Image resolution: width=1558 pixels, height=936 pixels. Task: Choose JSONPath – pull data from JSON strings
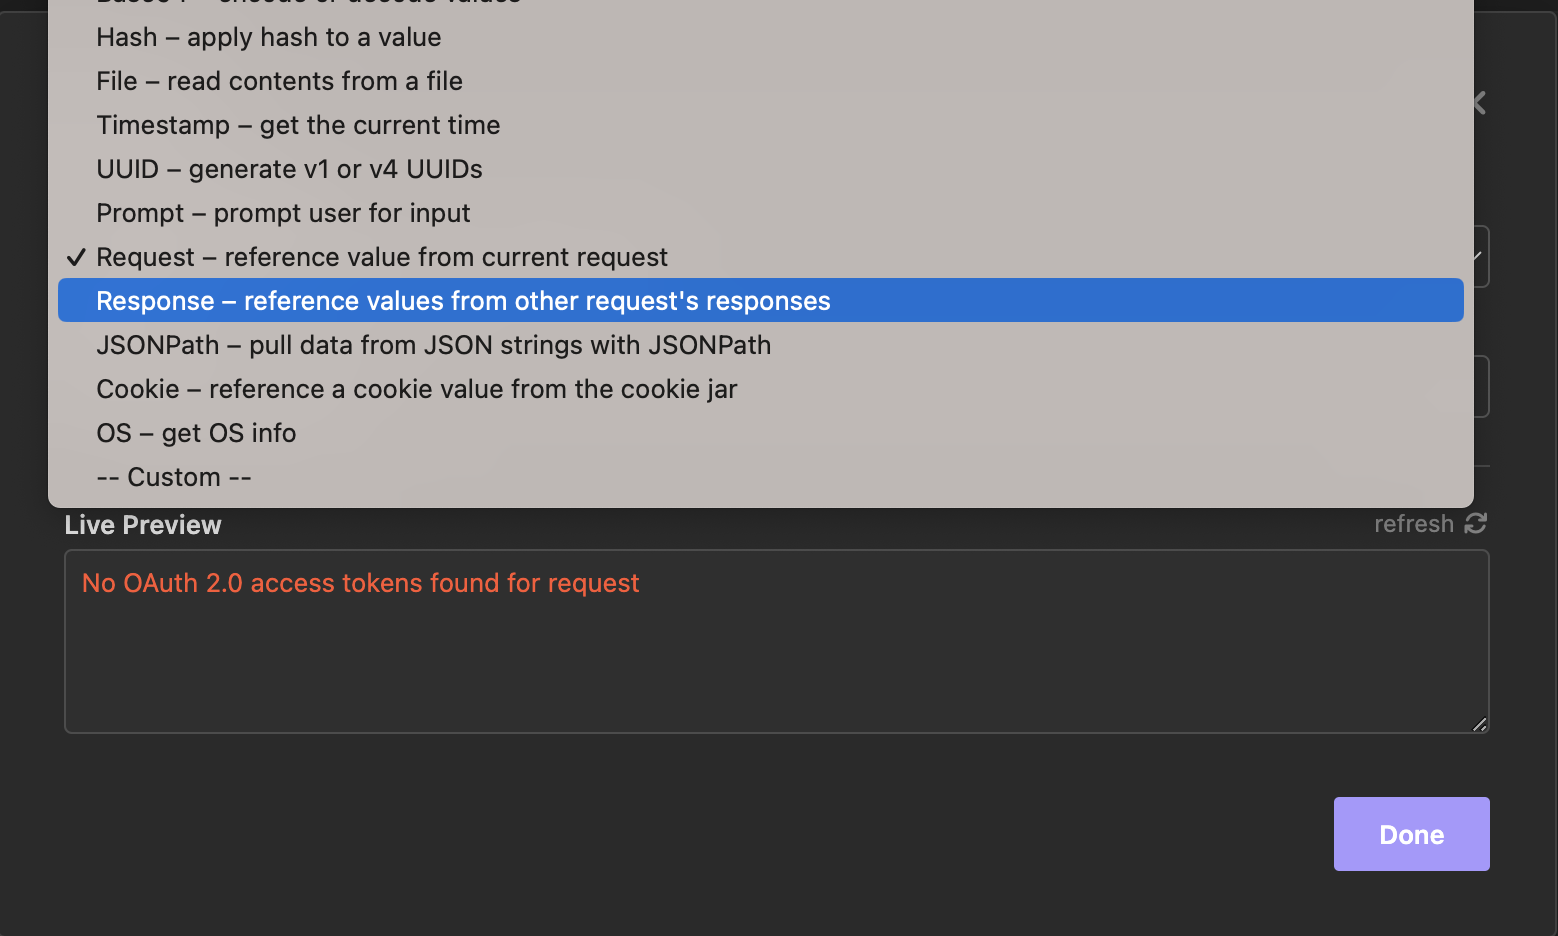tap(433, 345)
